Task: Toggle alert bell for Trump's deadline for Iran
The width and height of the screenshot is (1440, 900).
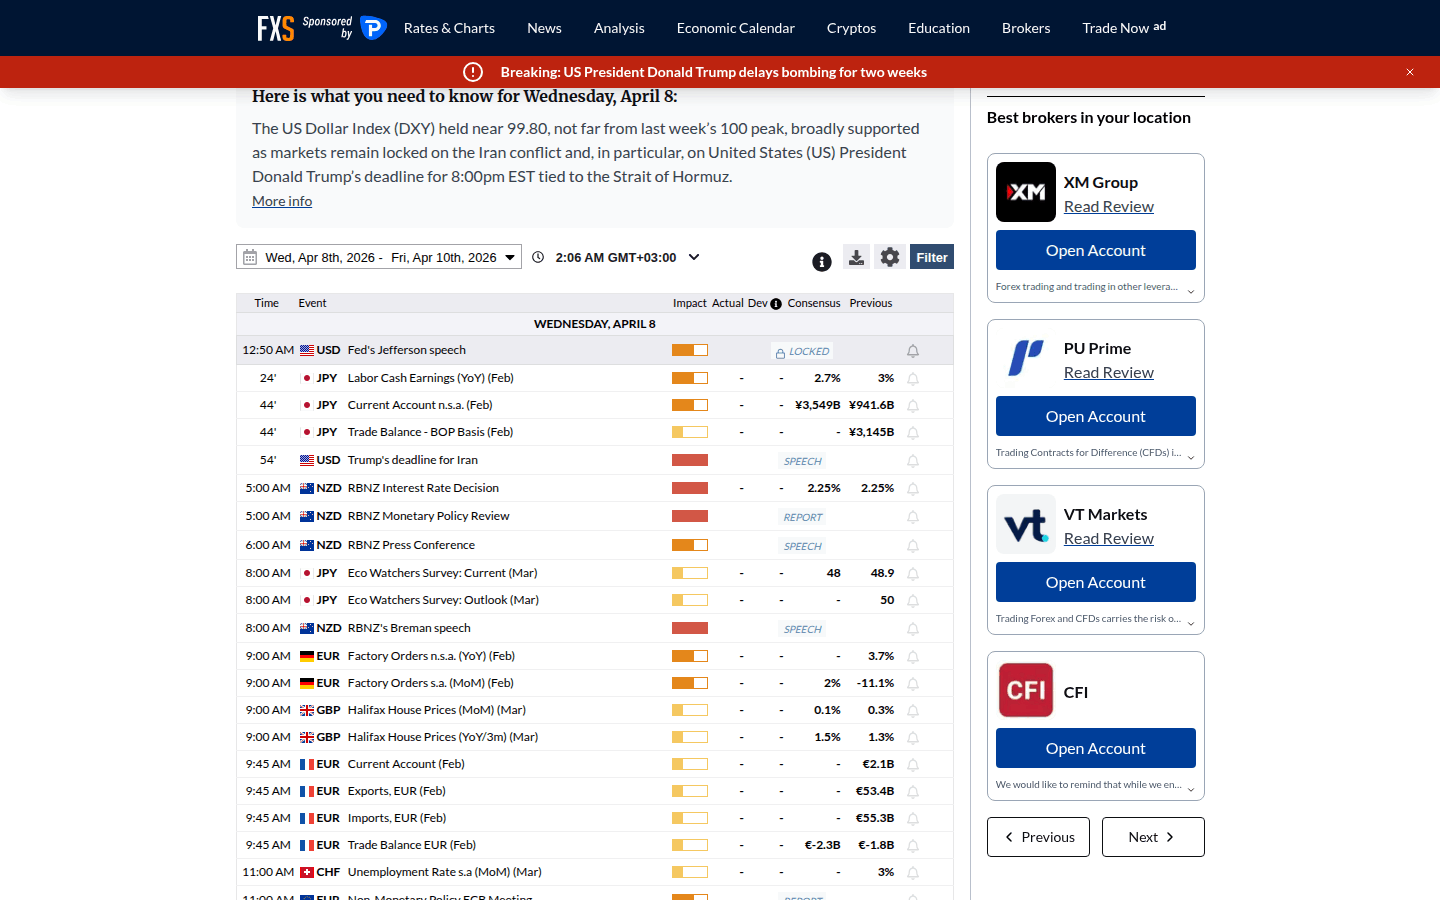Action: [x=913, y=461]
